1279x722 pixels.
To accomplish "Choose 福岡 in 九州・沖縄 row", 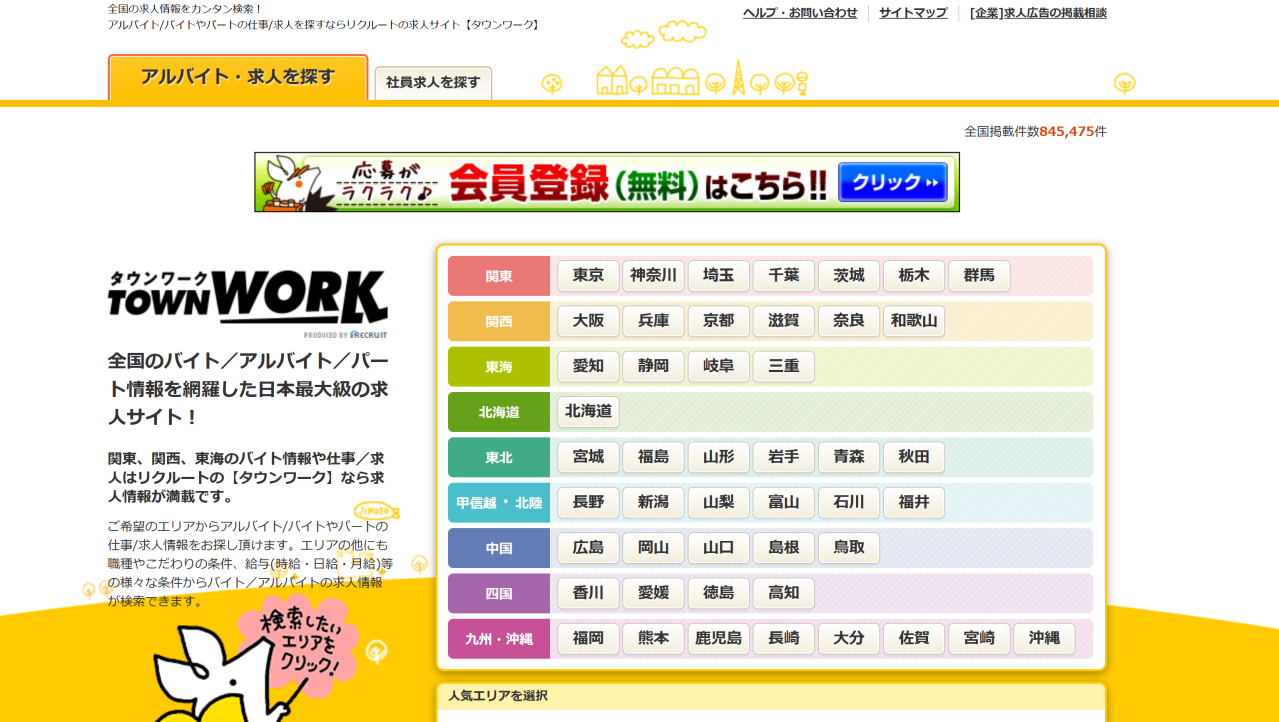I will tap(588, 638).
